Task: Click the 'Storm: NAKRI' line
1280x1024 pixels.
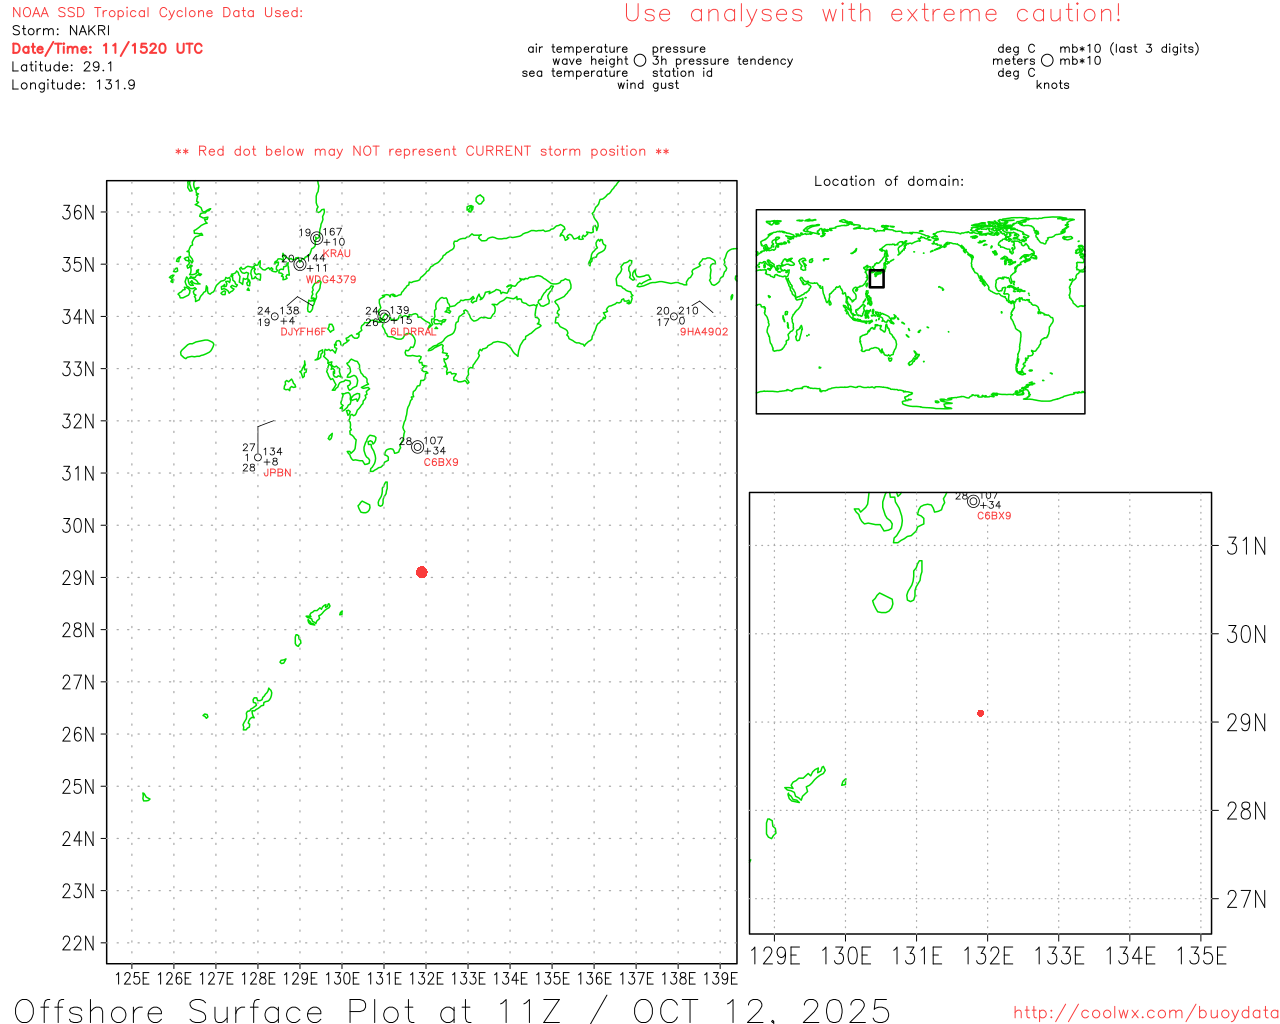Action: coord(61,31)
